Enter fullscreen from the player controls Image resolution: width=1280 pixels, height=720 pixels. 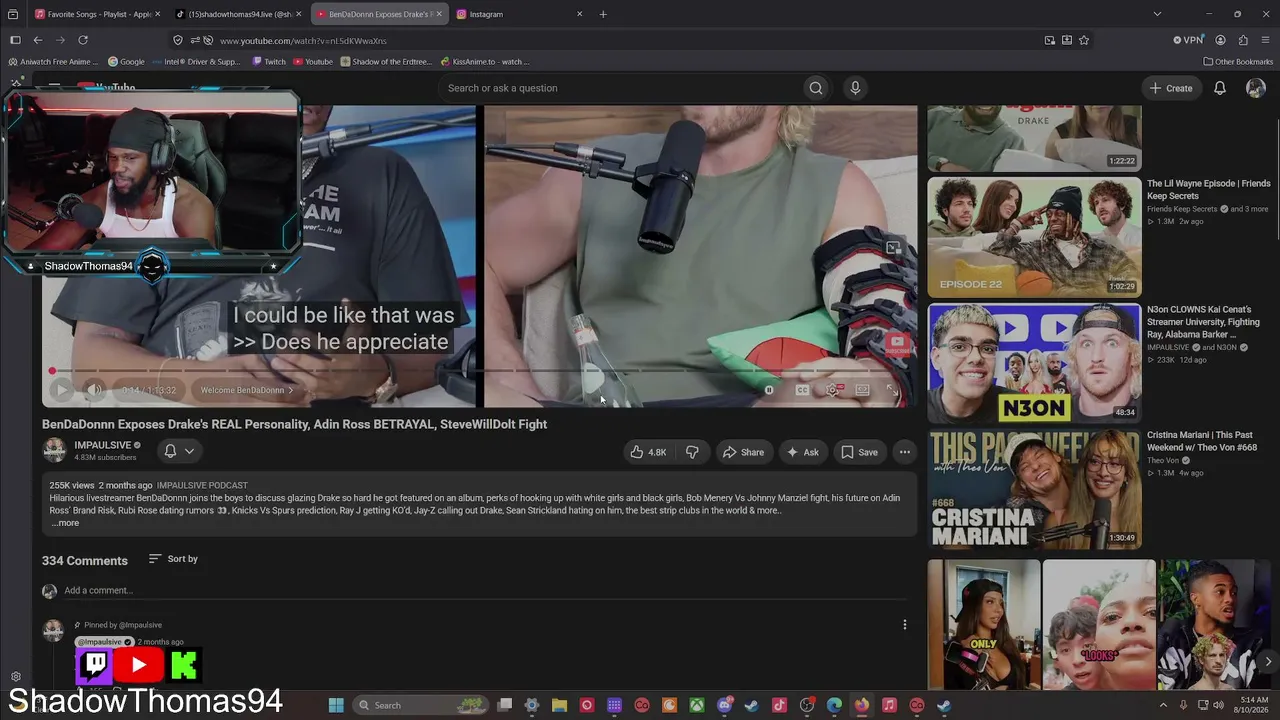893,390
